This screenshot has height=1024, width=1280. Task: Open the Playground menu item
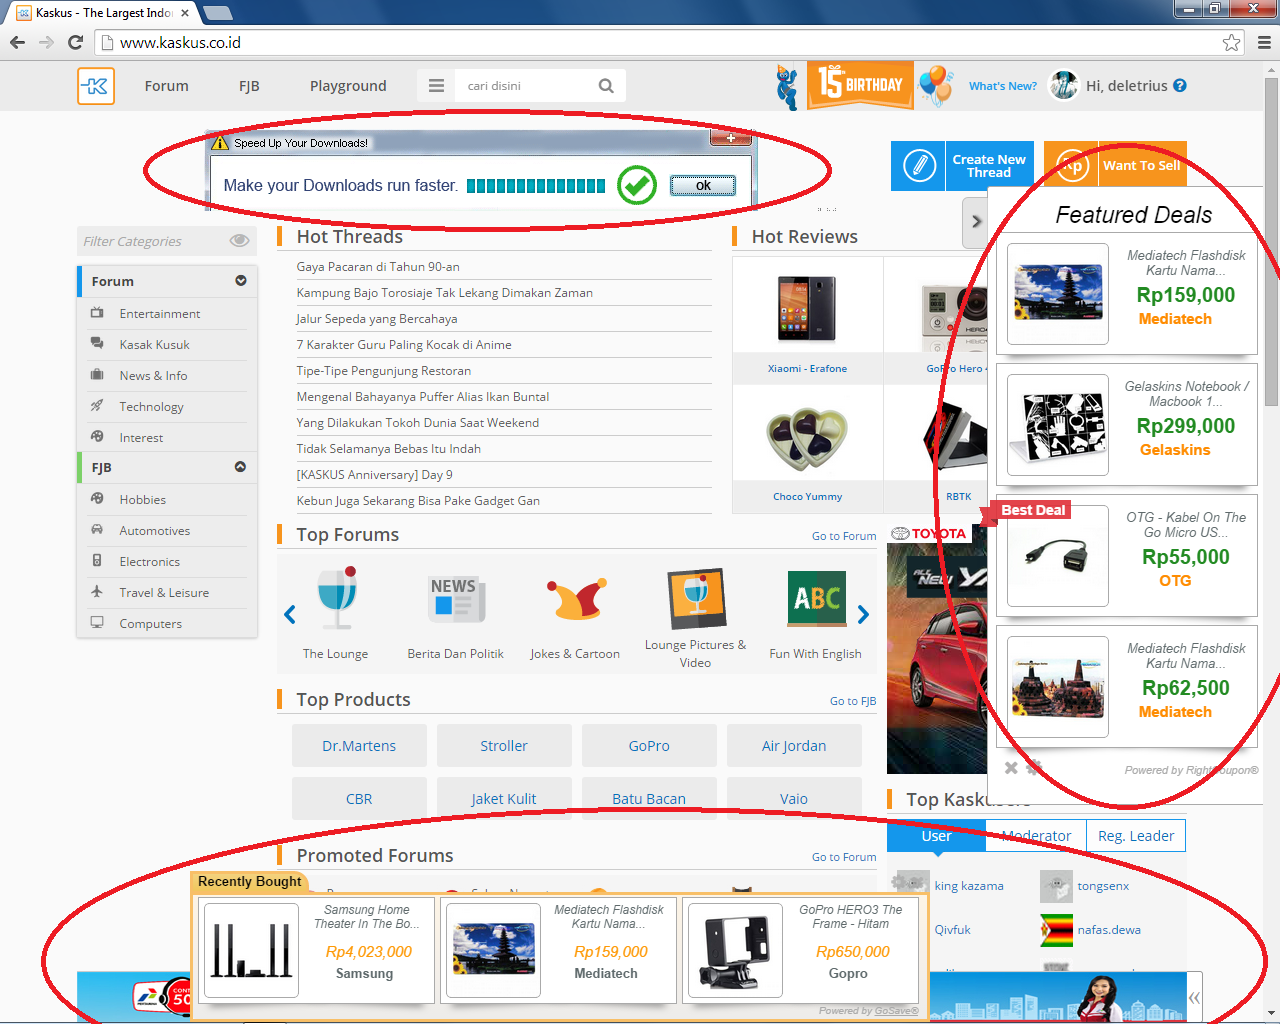(348, 86)
